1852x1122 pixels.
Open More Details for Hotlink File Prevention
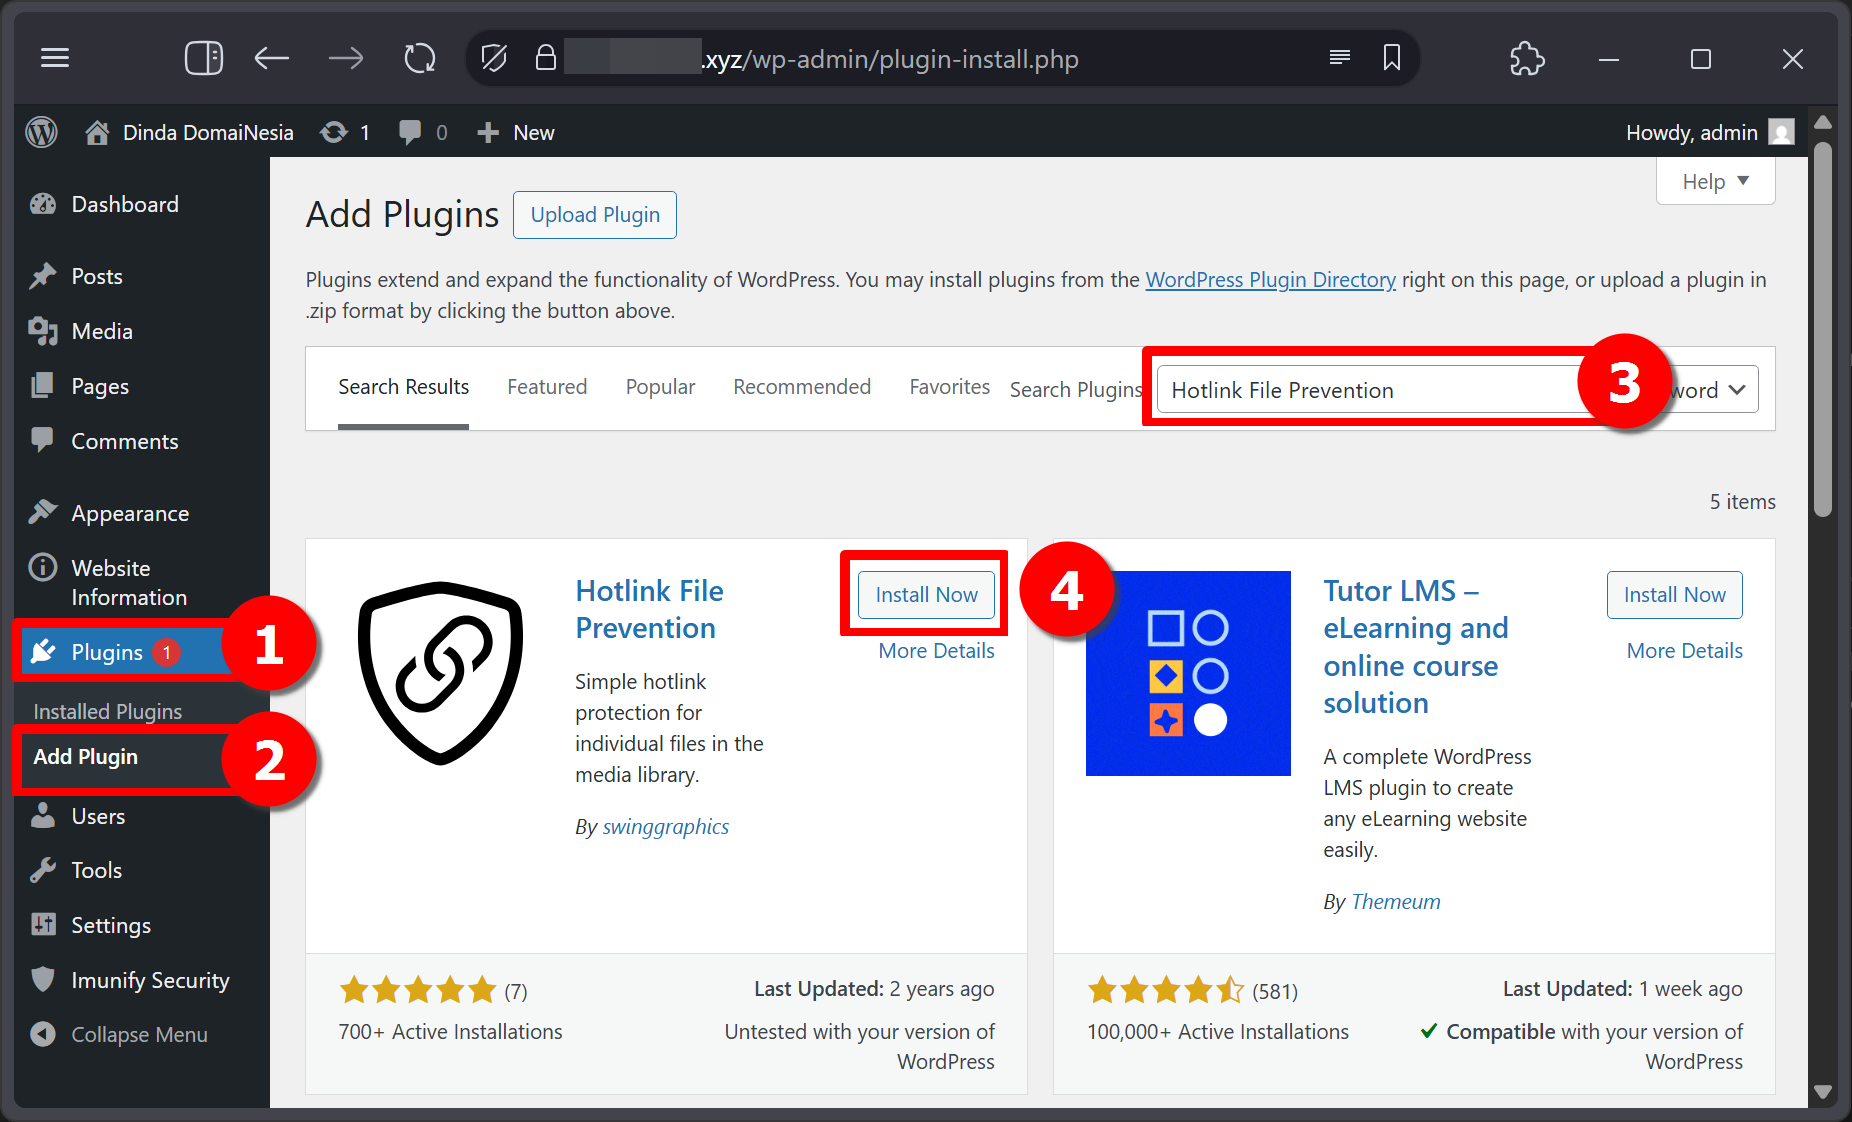pyautogui.click(x=936, y=651)
